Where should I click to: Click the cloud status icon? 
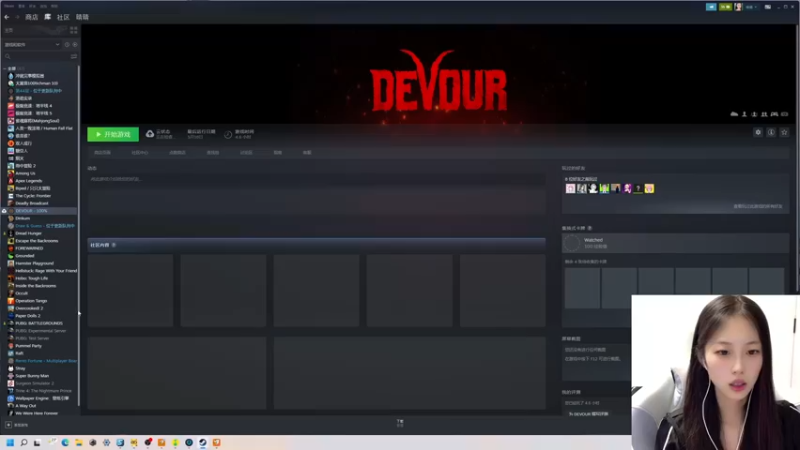click(x=150, y=134)
